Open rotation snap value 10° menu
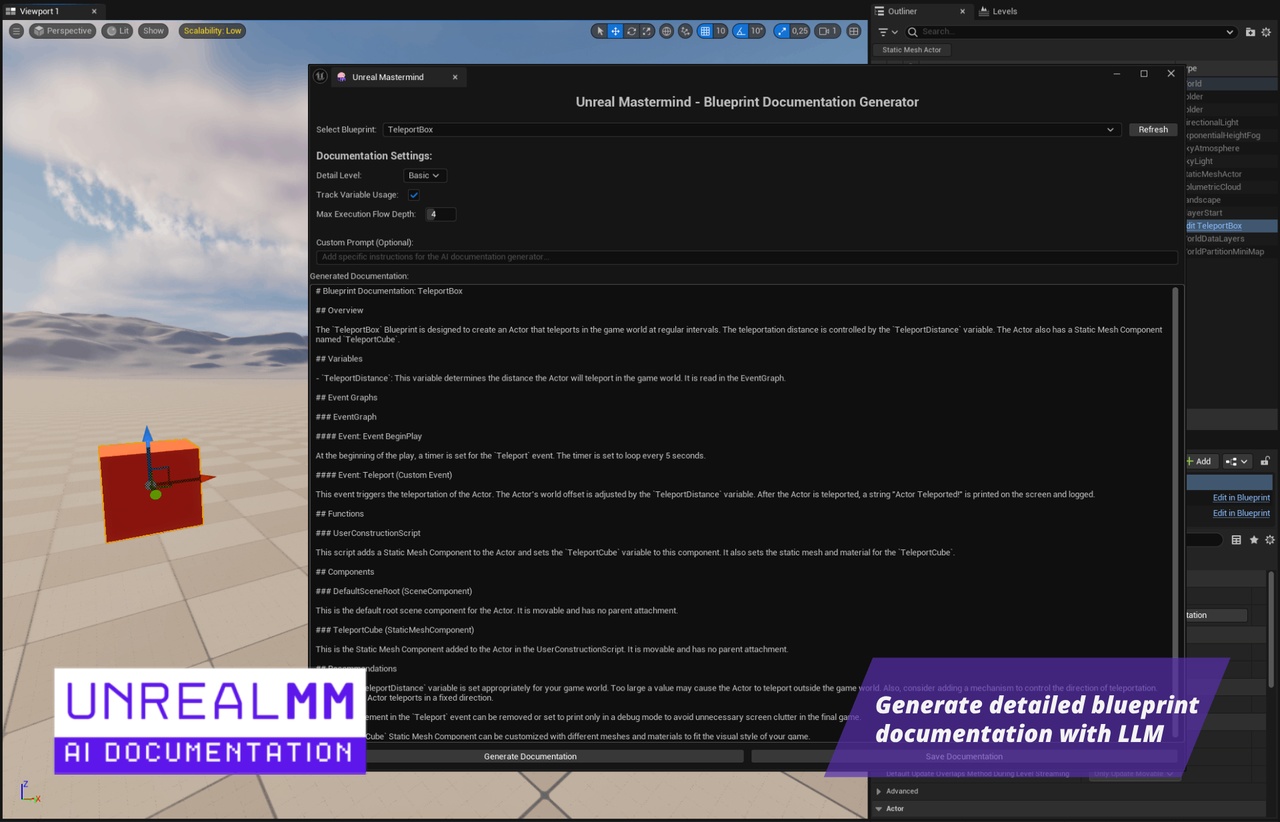The height and width of the screenshot is (822, 1280). tap(757, 31)
